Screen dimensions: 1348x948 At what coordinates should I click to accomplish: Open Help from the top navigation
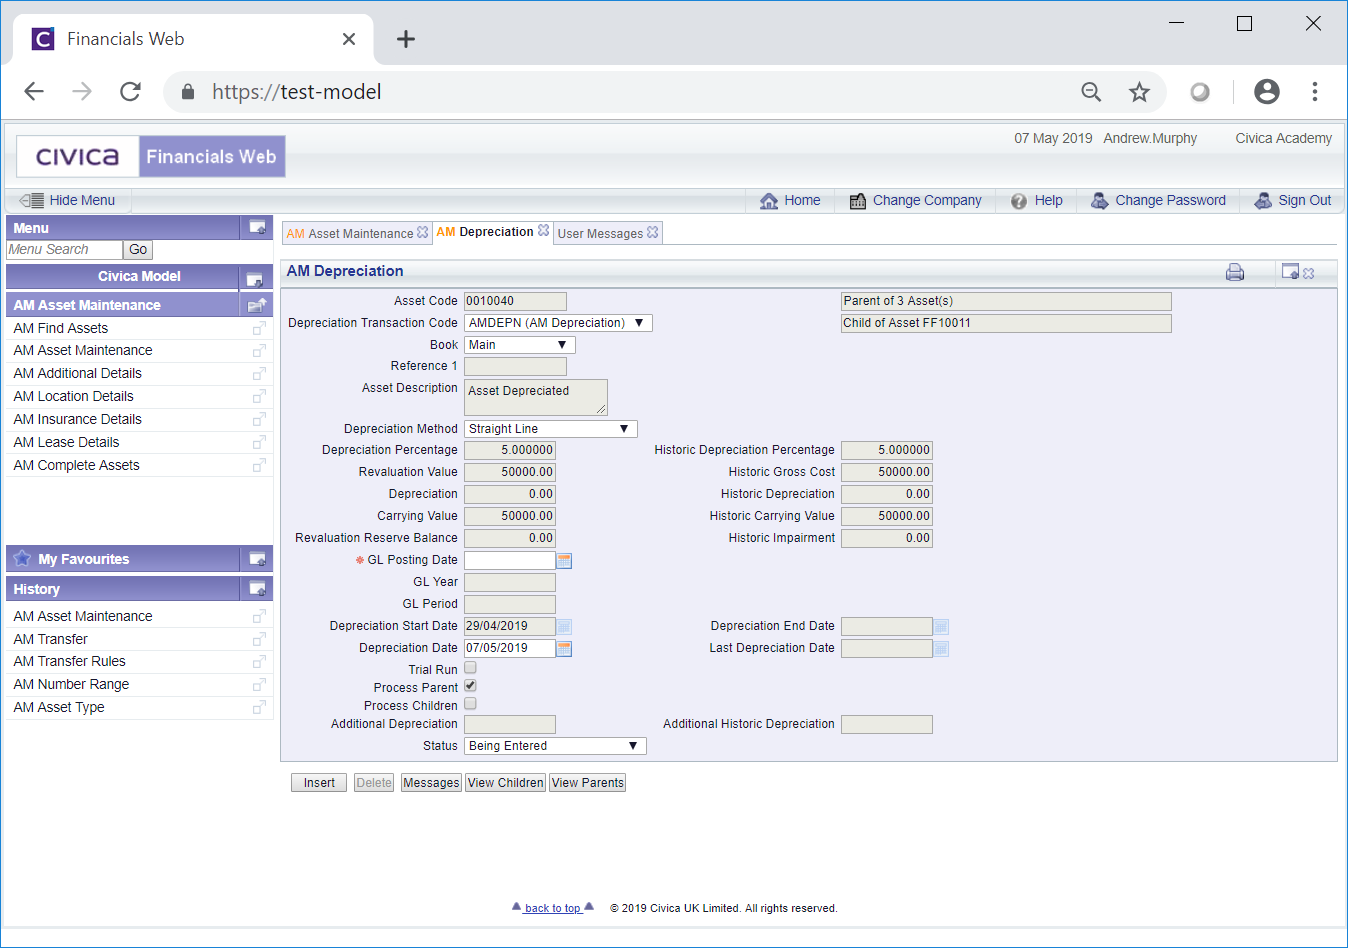[x=1036, y=200]
